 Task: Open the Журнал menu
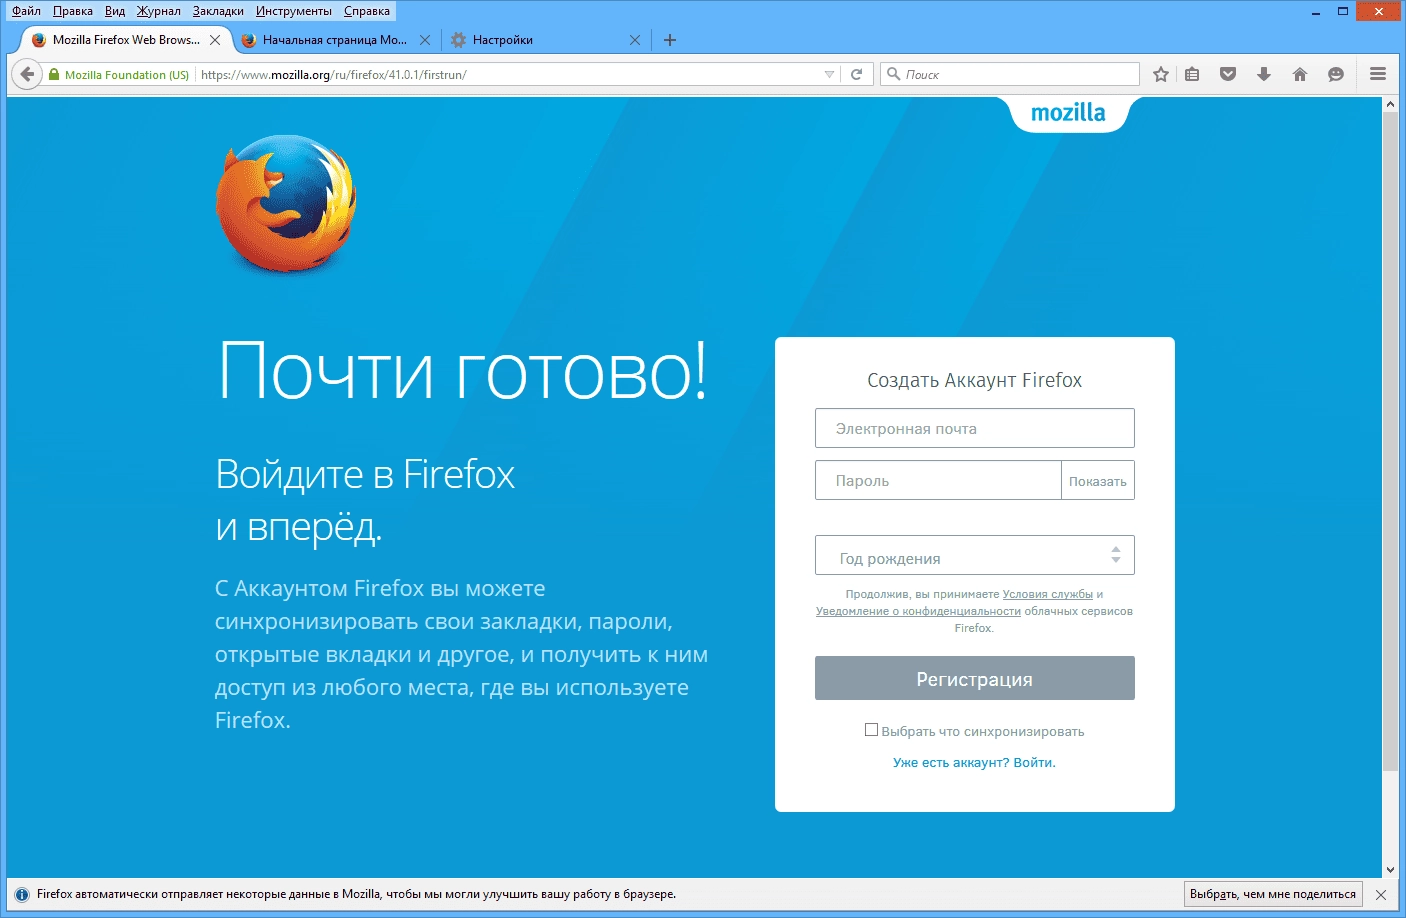click(x=159, y=11)
